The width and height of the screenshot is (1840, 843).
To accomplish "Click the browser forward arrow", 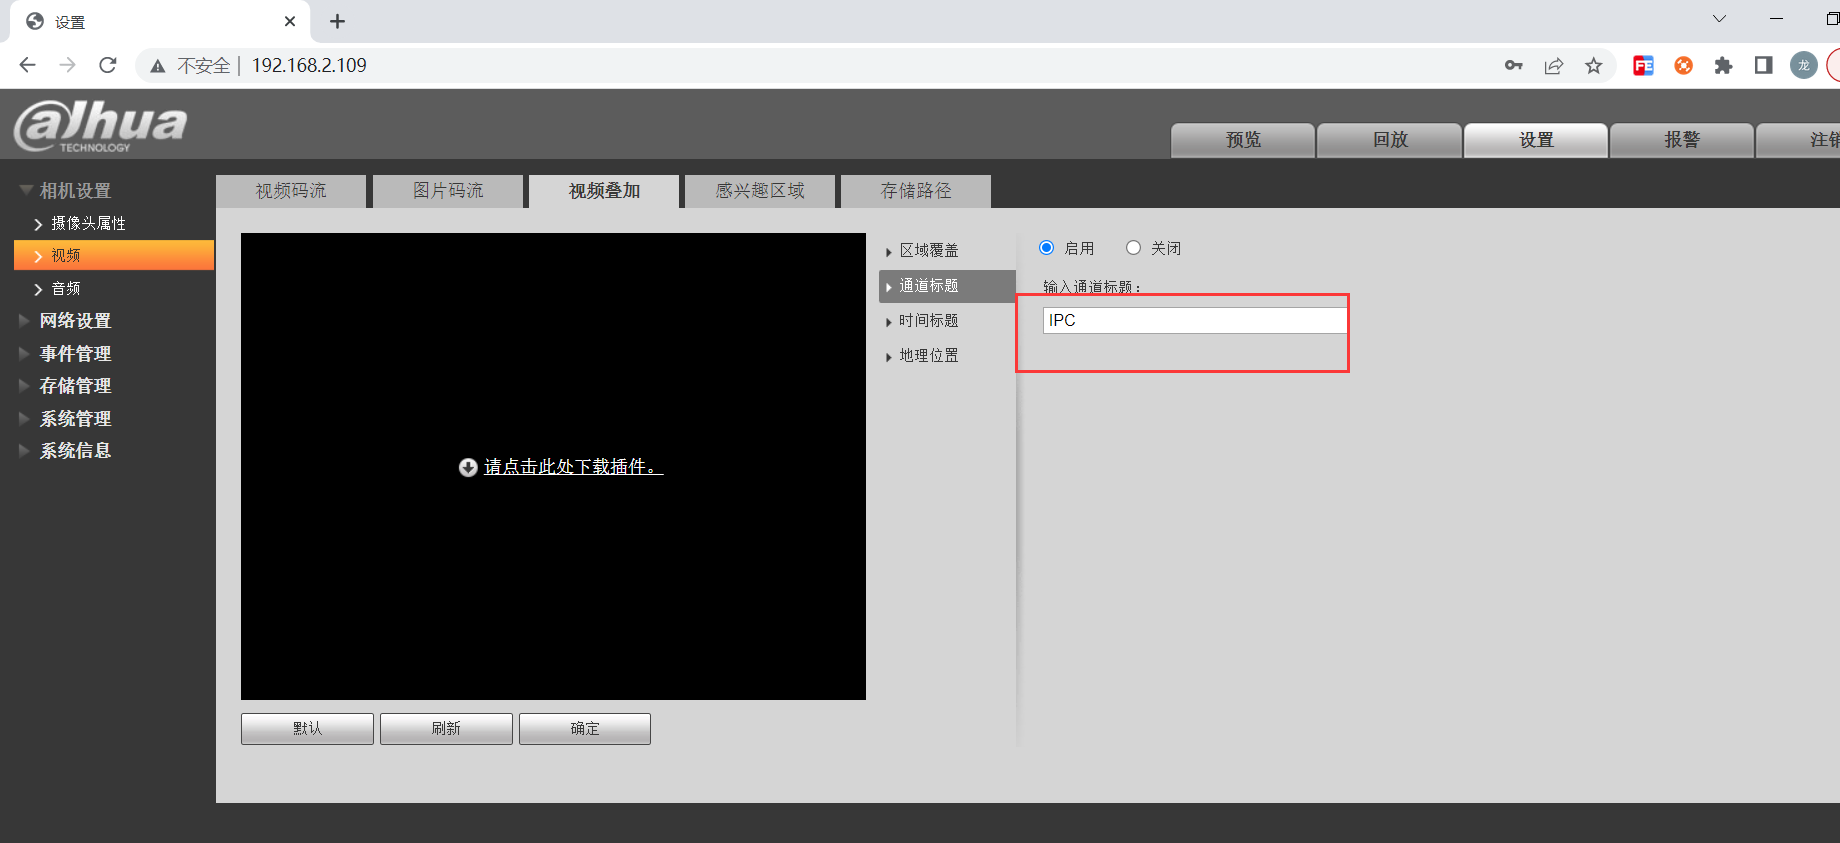I will tap(67, 65).
